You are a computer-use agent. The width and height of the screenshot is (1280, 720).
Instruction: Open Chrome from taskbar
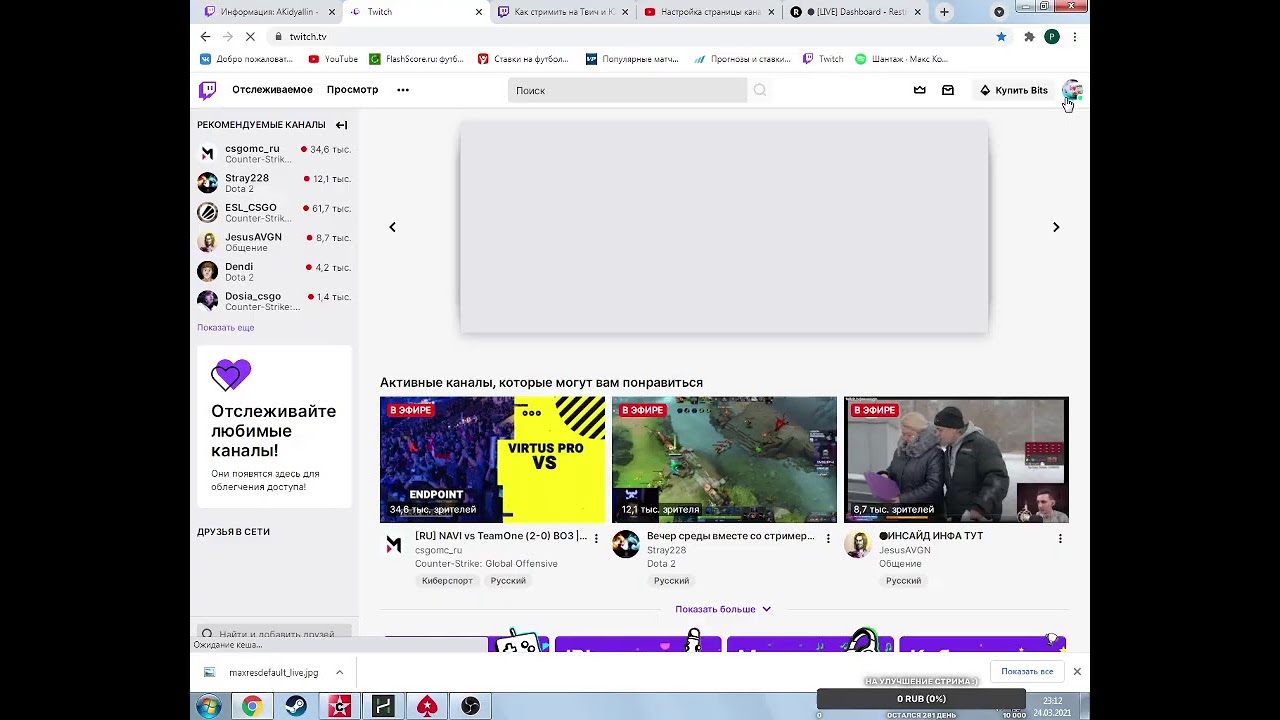(252, 707)
